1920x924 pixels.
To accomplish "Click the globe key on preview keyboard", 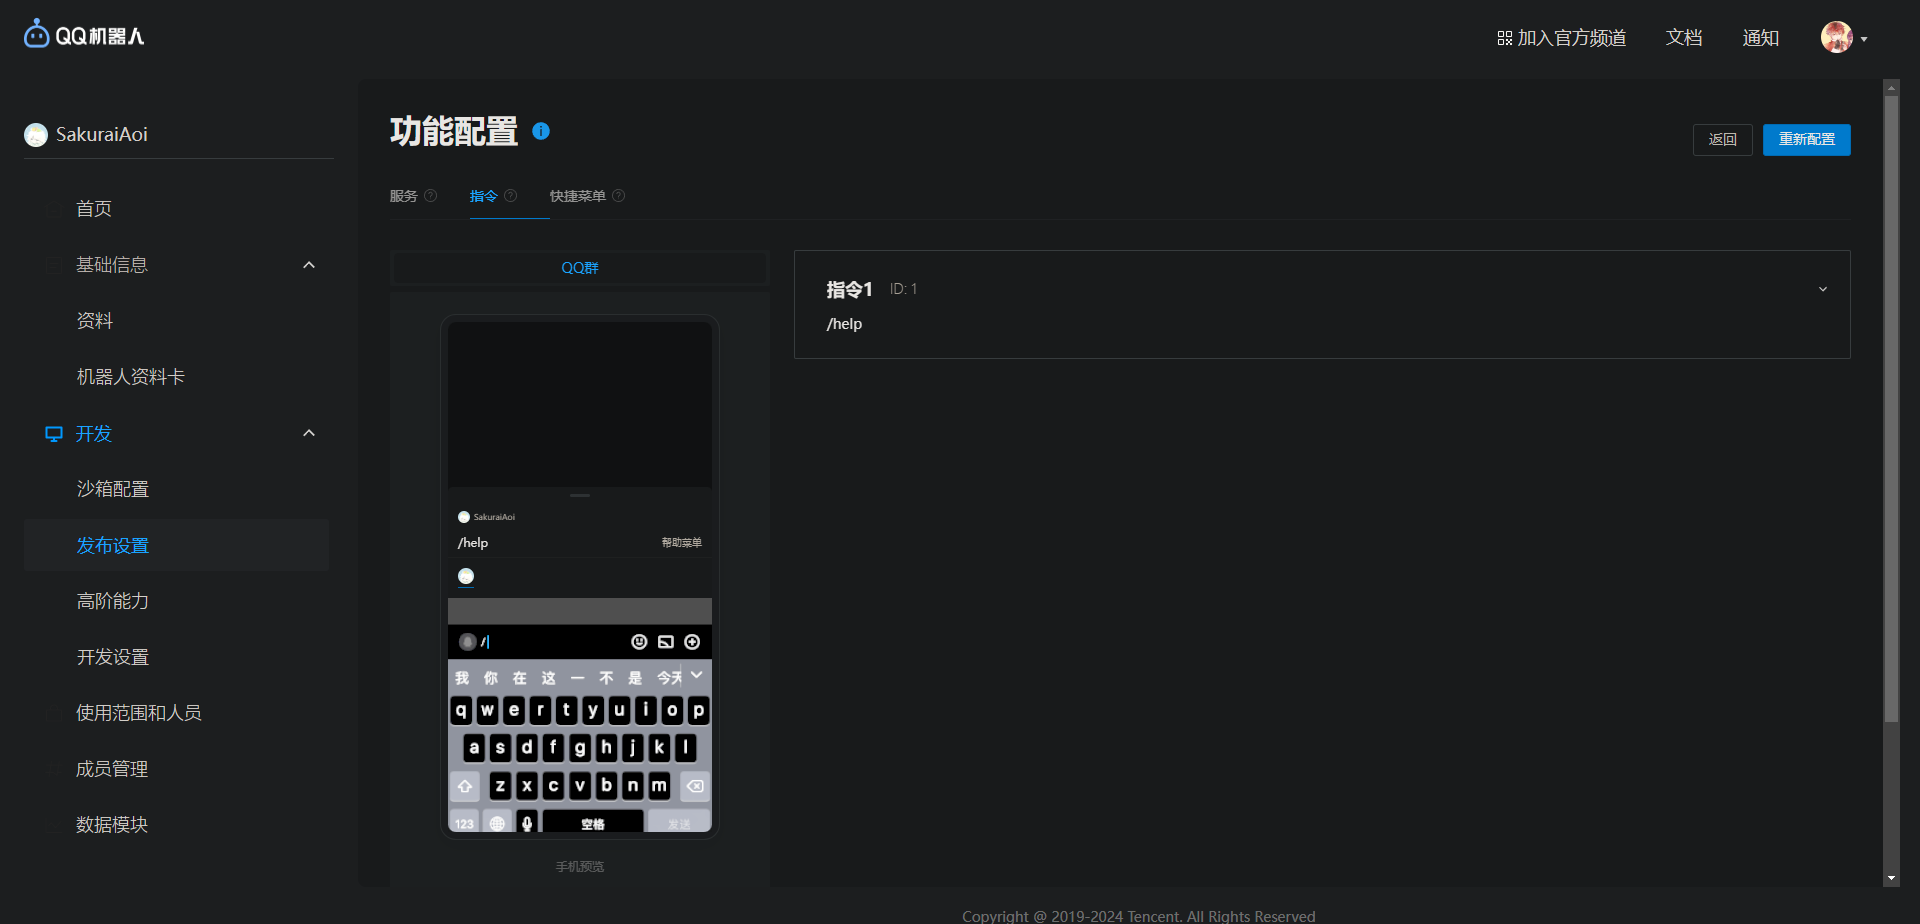I will 497,823.
